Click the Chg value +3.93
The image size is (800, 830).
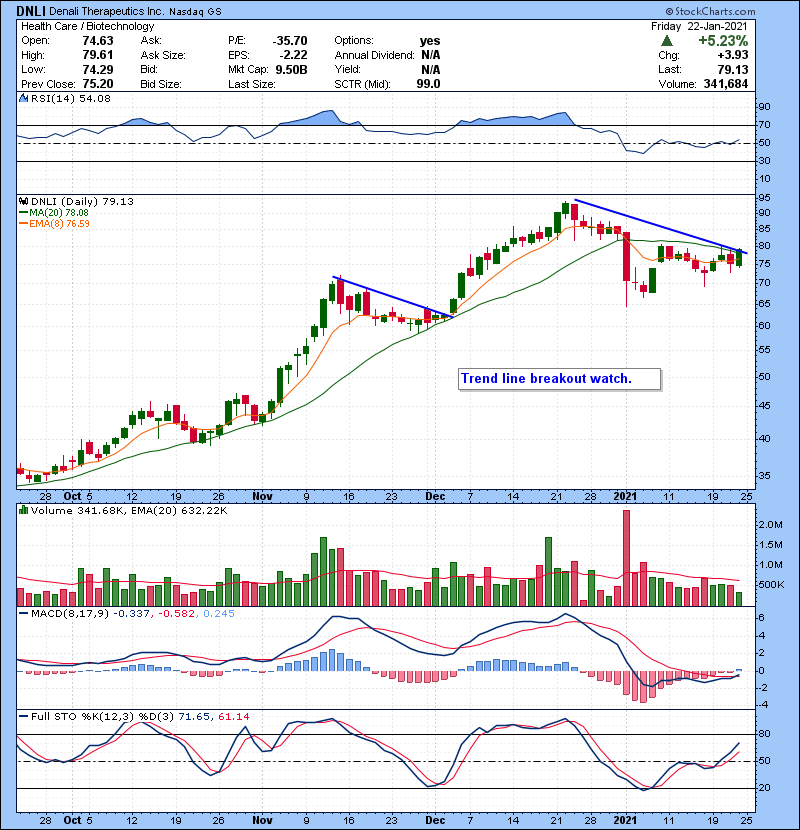(x=733, y=55)
